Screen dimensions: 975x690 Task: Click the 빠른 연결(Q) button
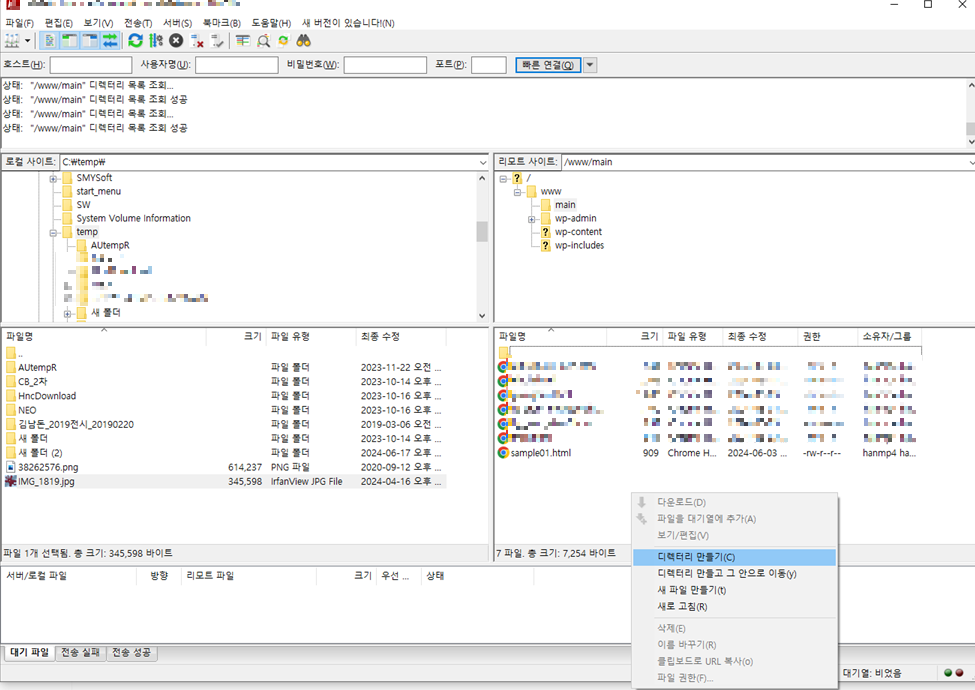click(x=548, y=63)
